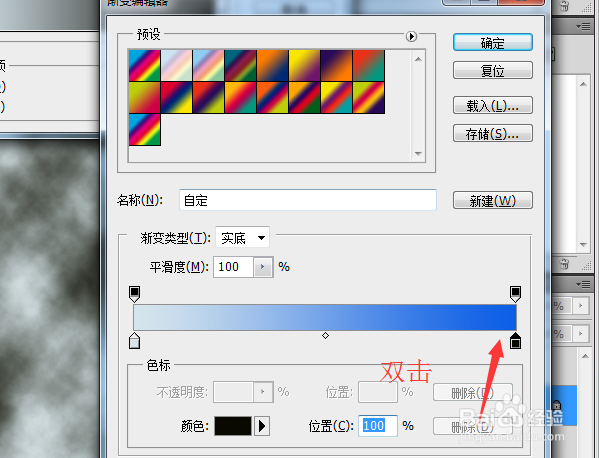This screenshot has width=599, height=458.
Task: Click the 复位 button
Action: tap(493, 70)
